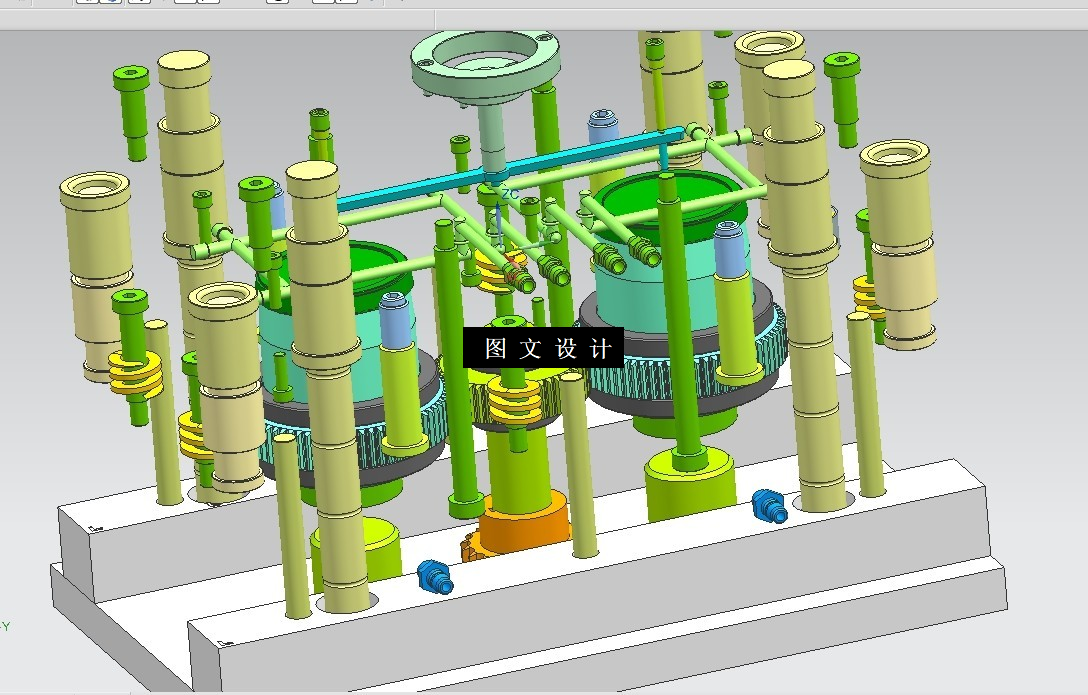This screenshot has height=695, width=1088.
Task: Pick the green socket screw at the top-right corner
Action: click(842, 98)
